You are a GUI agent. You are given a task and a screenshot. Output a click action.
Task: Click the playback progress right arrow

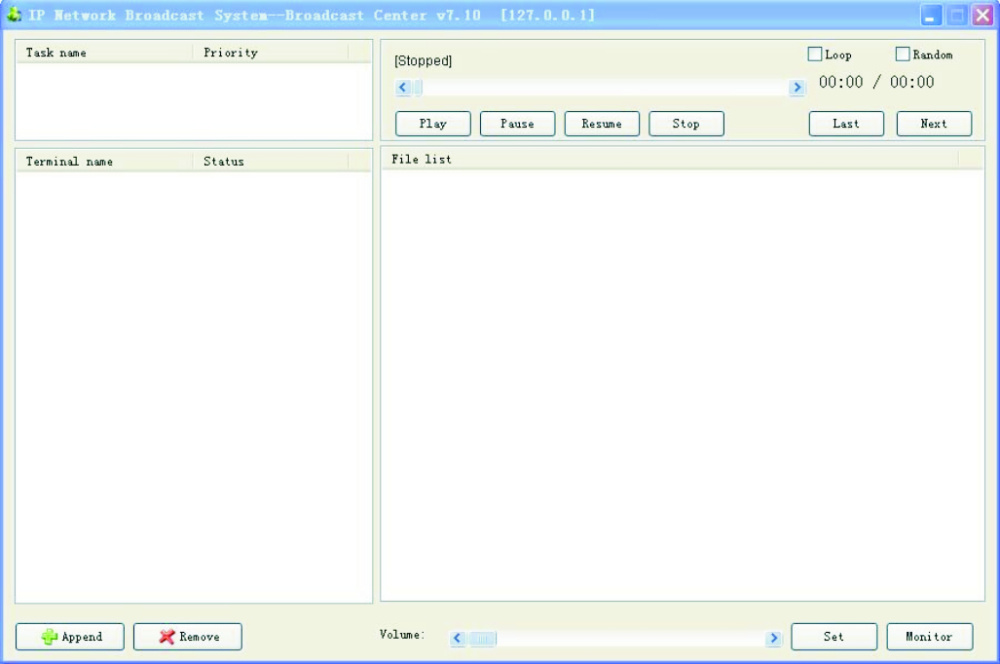(x=797, y=88)
